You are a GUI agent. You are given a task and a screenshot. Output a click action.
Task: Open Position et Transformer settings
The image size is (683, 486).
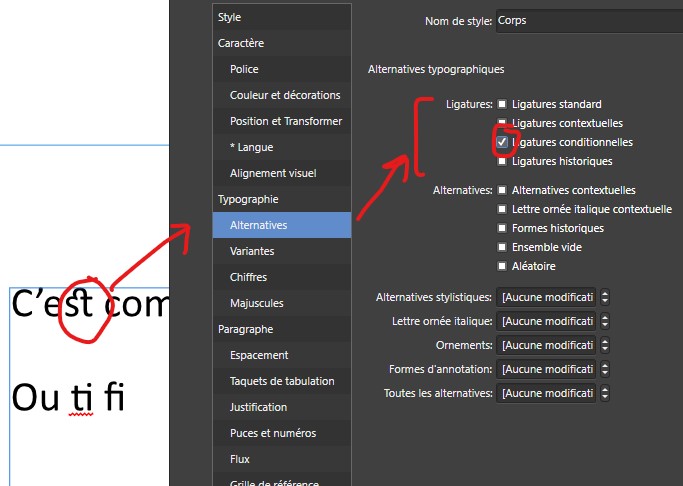[x=282, y=121]
